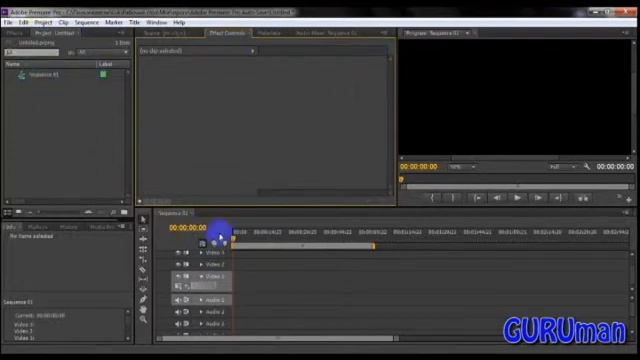640x360 pixels.
Task: Click the Find icon in Project panel
Action: 113,212
